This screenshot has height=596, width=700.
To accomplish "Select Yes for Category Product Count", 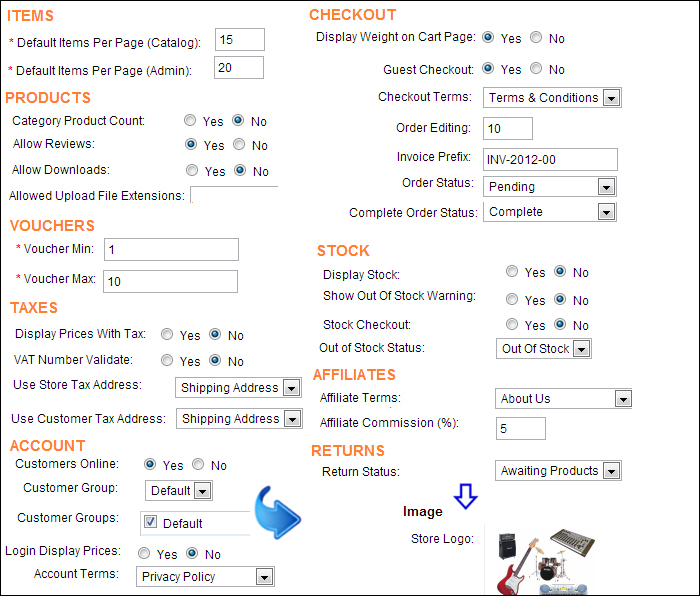I will [190, 121].
